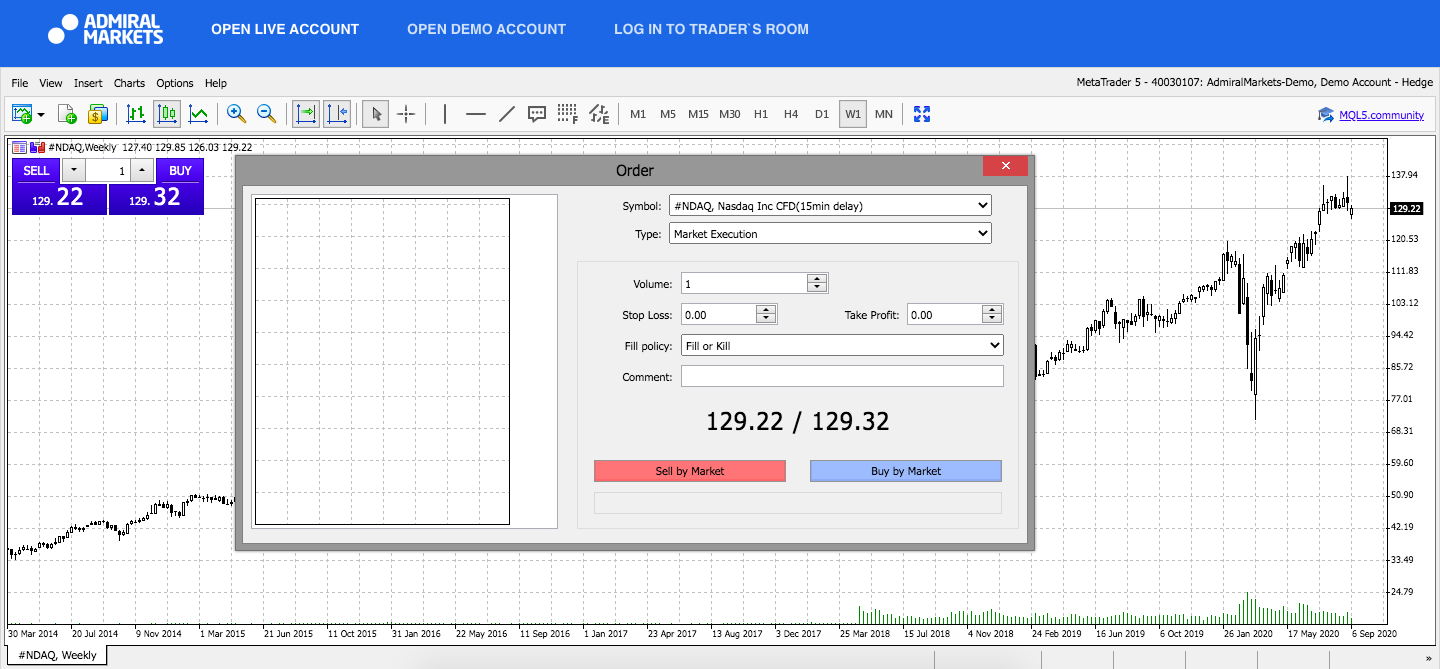Viewport: 1440px width, 669px height.
Task: Select the candlestick chart type icon
Action: click(167, 114)
